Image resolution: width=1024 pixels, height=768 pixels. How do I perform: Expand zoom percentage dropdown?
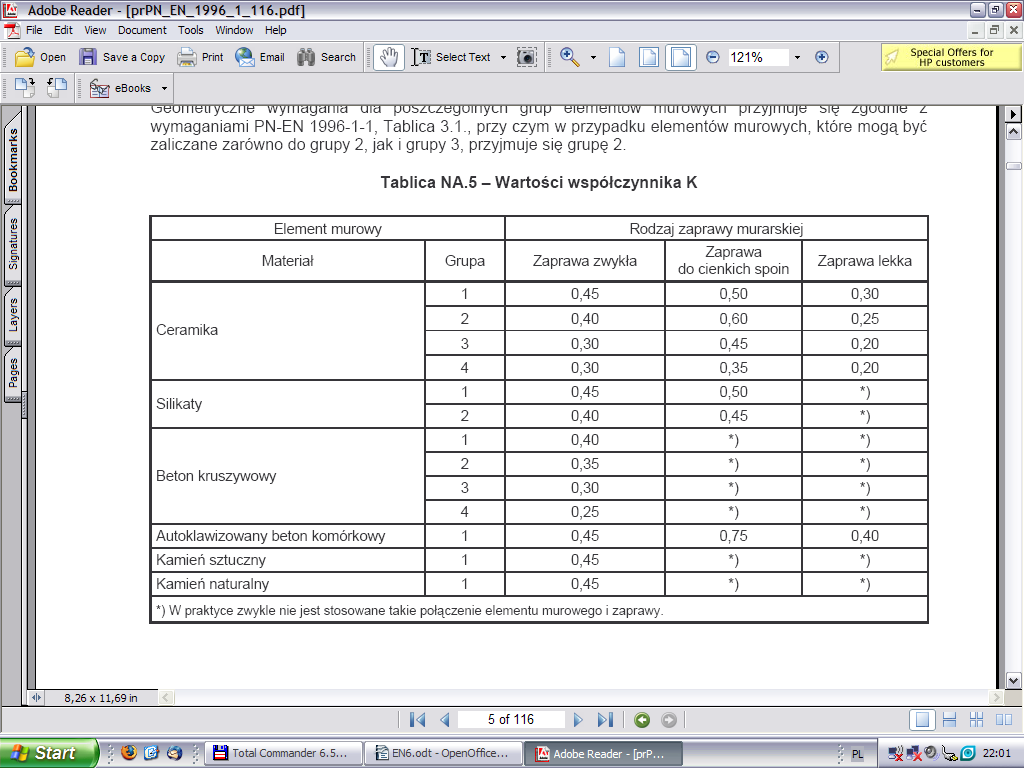point(797,57)
